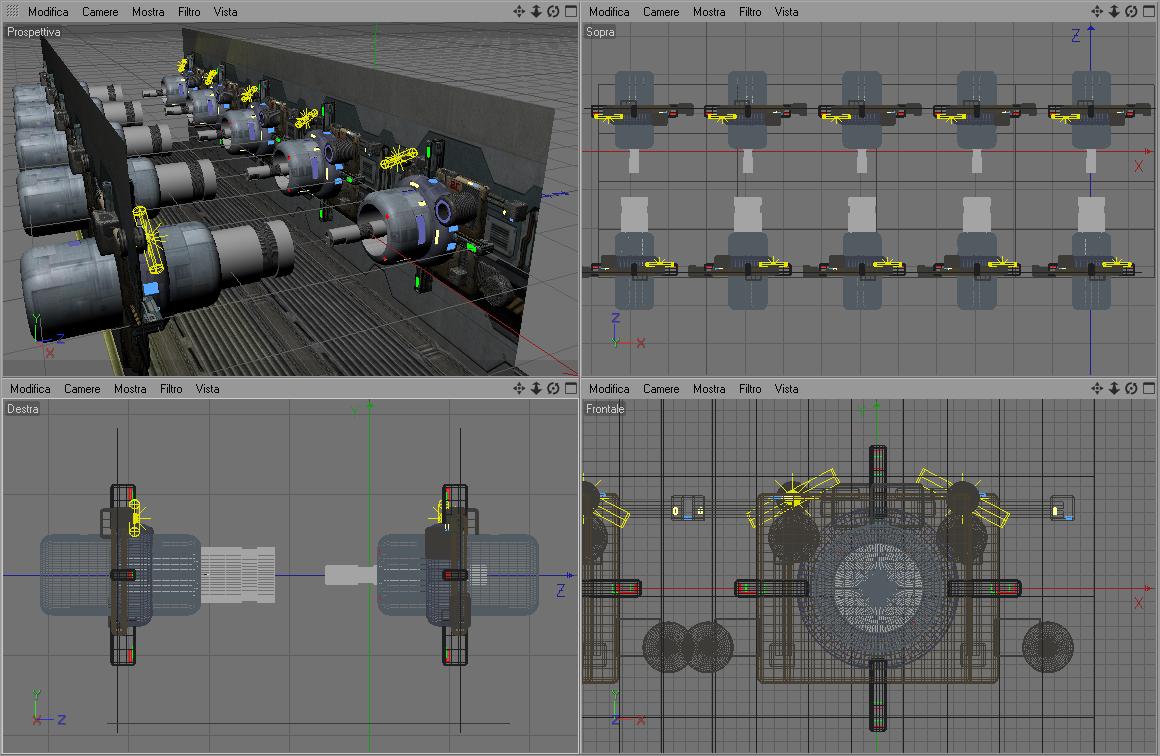
Task: Open the Filtro menu in the Frontale viewport
Action: click(x=749, y=389)
